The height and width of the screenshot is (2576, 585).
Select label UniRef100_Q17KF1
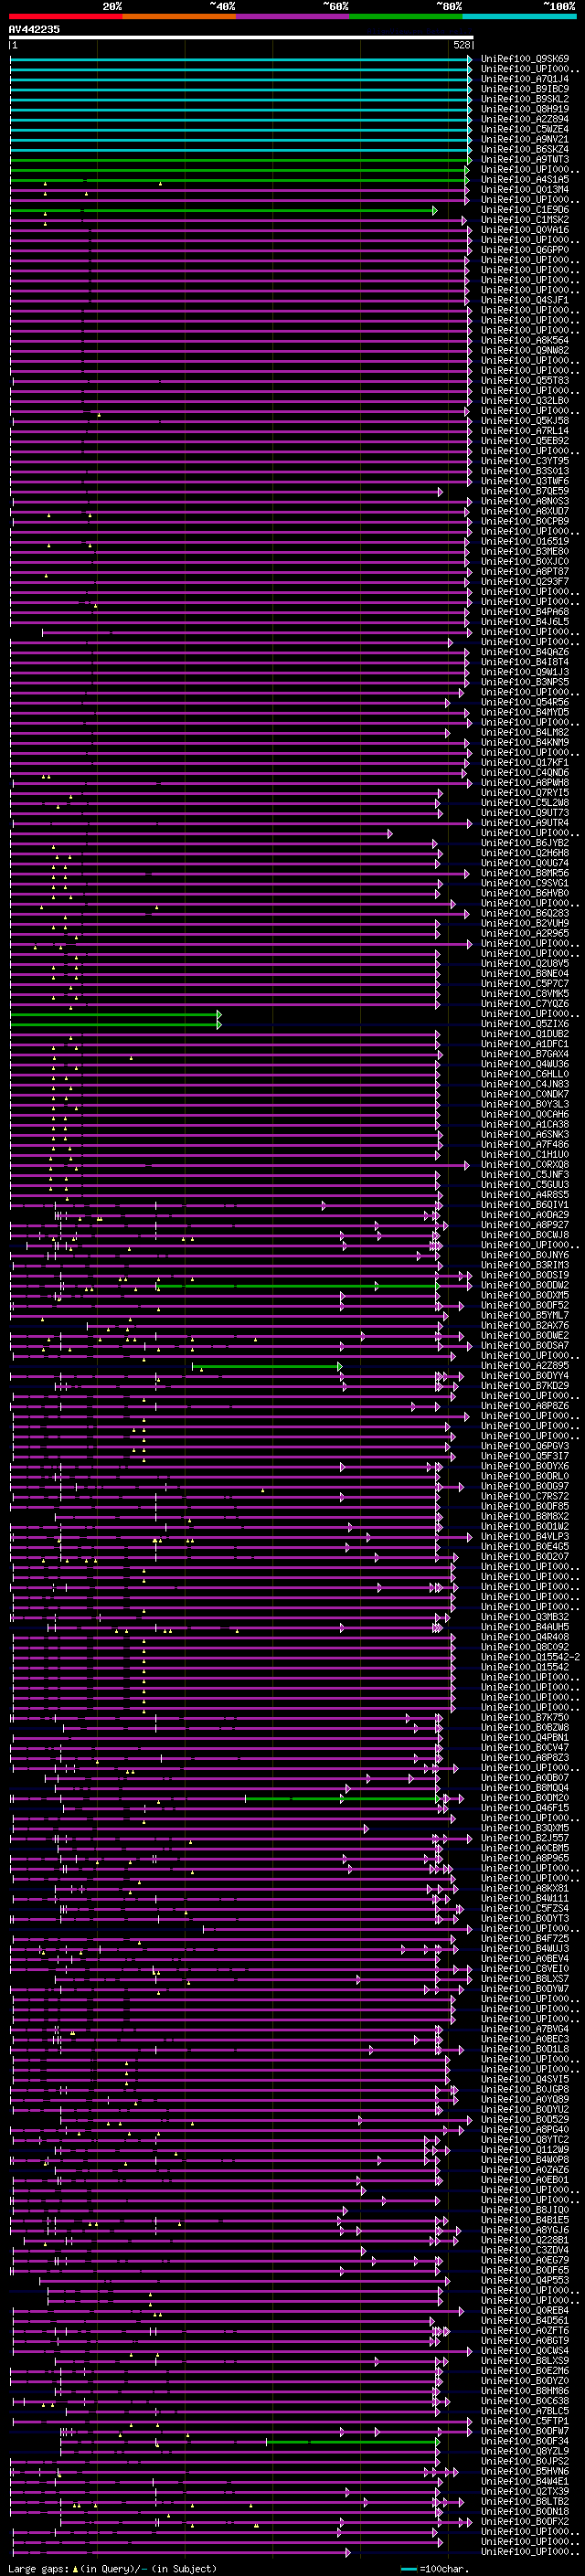pyautogui.click(x=525, y=762)
